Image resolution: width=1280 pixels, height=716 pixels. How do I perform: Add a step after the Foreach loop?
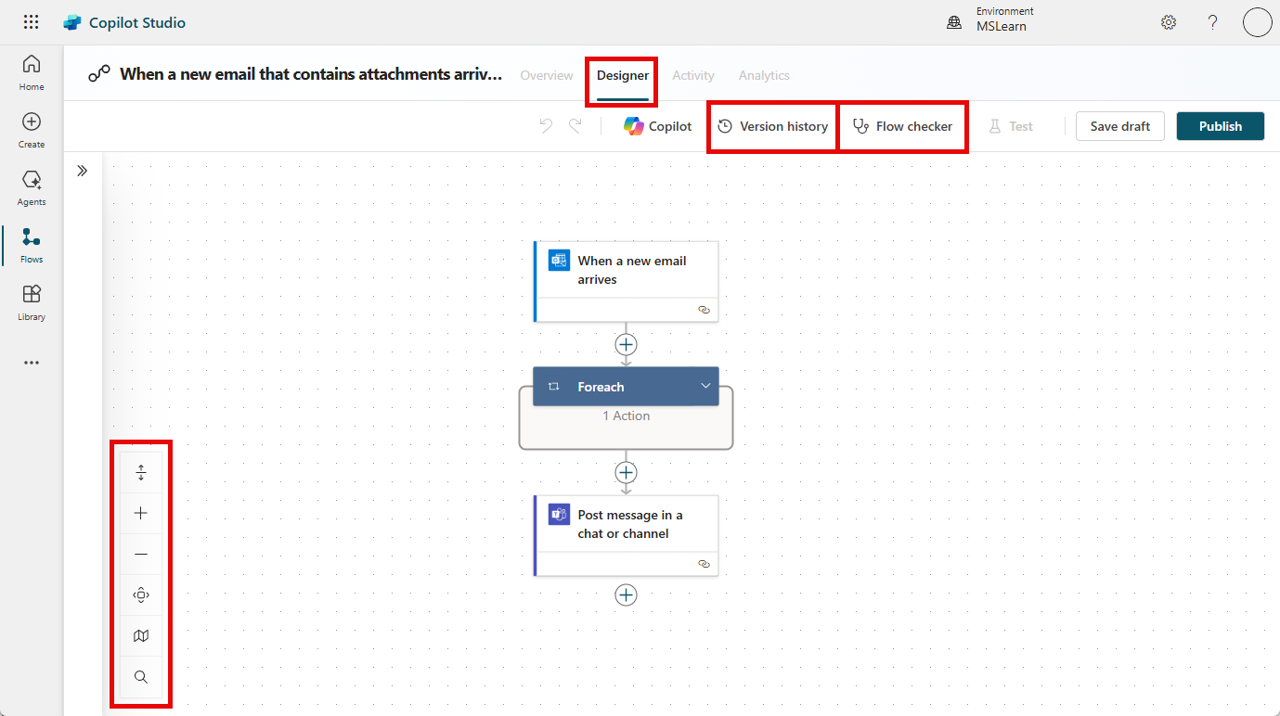626,472
